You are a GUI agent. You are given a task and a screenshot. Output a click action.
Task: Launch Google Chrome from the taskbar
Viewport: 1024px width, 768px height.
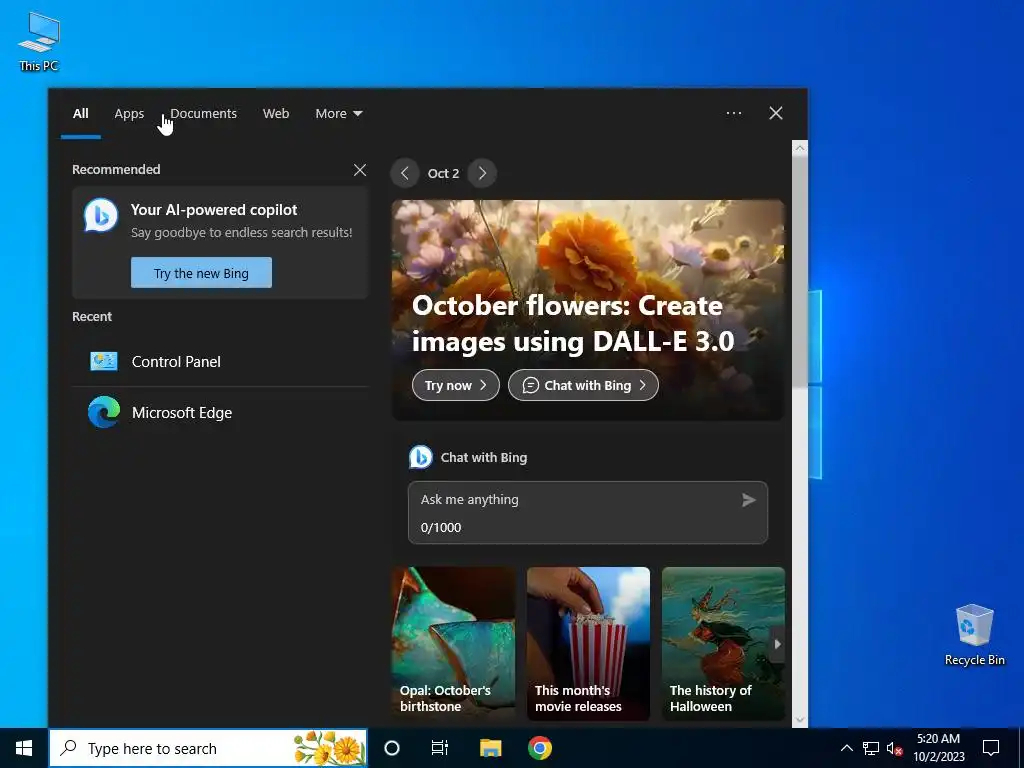[x=539, y=748]
